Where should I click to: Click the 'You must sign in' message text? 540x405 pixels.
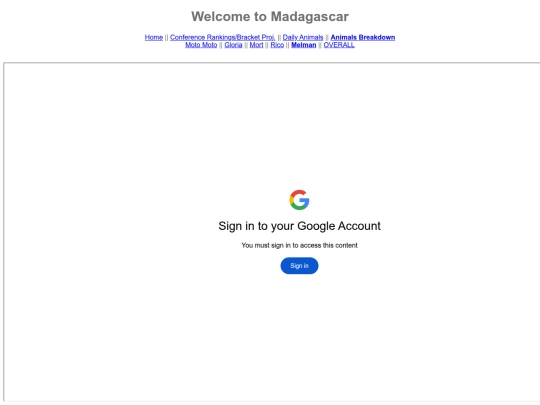pos(299,245)
